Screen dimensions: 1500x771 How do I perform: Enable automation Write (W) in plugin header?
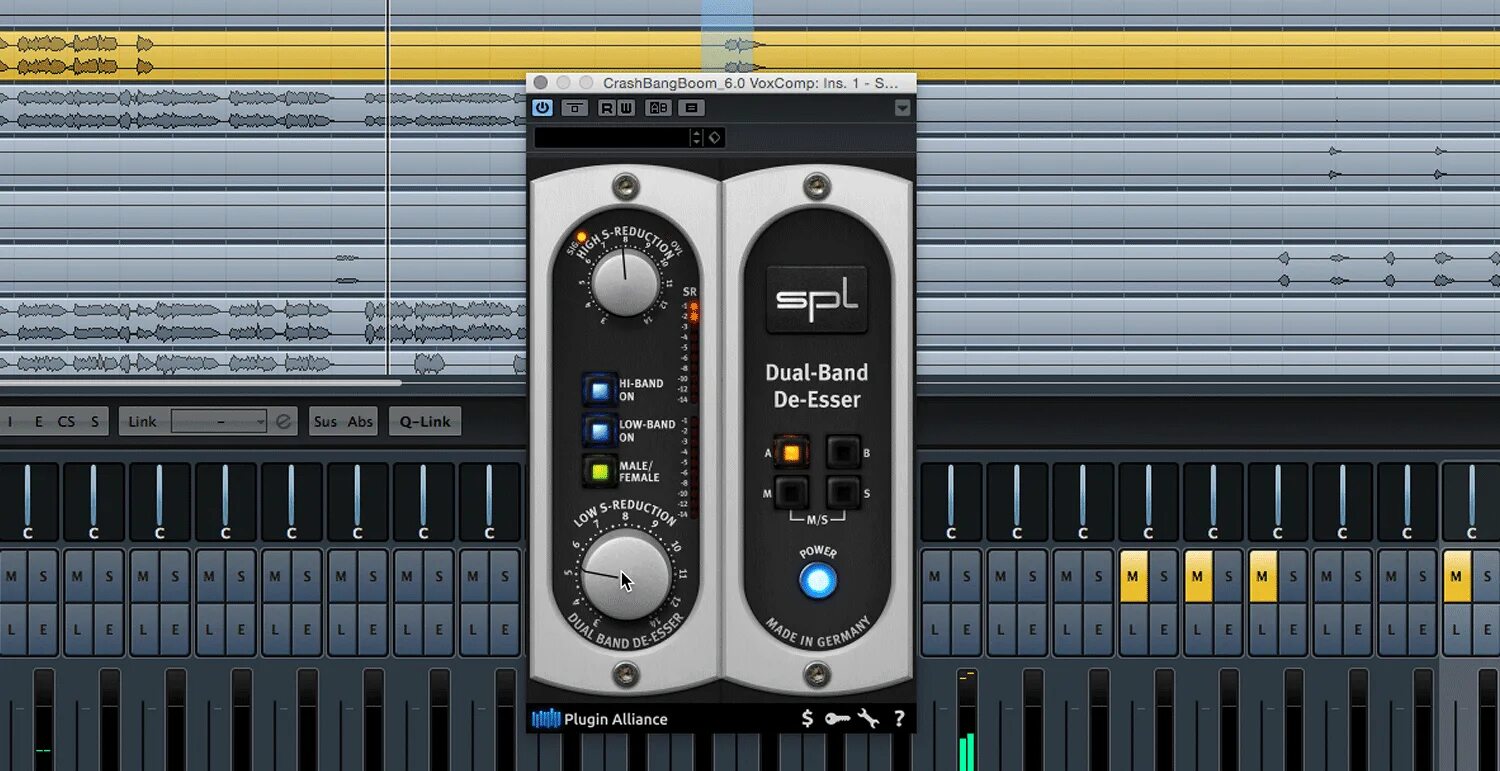626,108
